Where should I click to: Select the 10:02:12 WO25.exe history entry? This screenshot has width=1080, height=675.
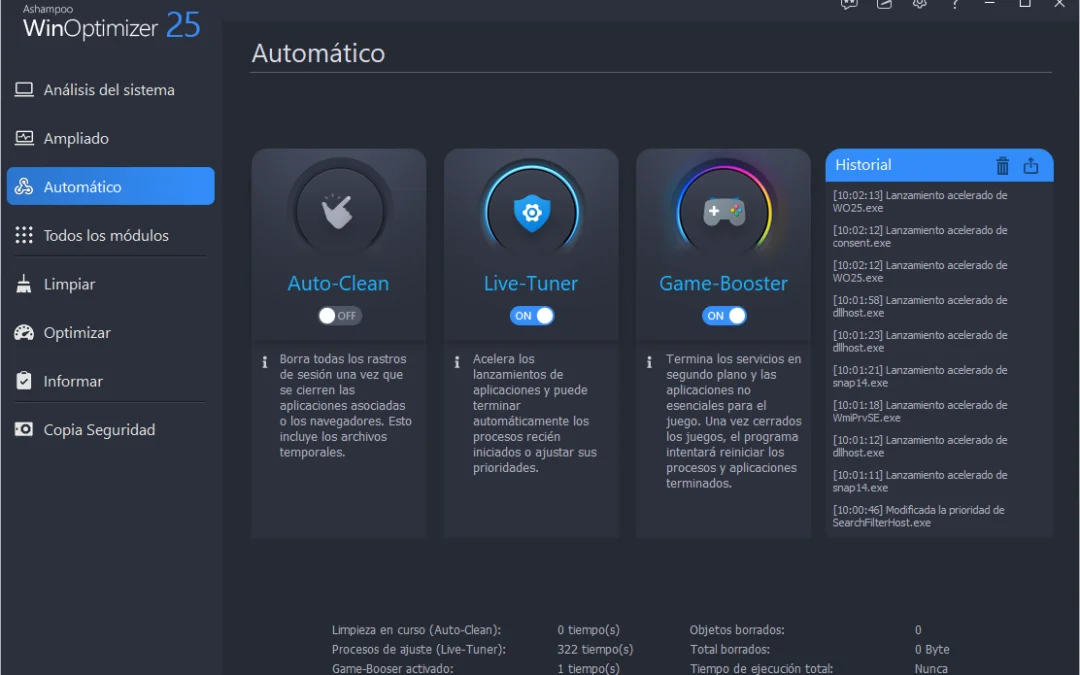[920, 271]
